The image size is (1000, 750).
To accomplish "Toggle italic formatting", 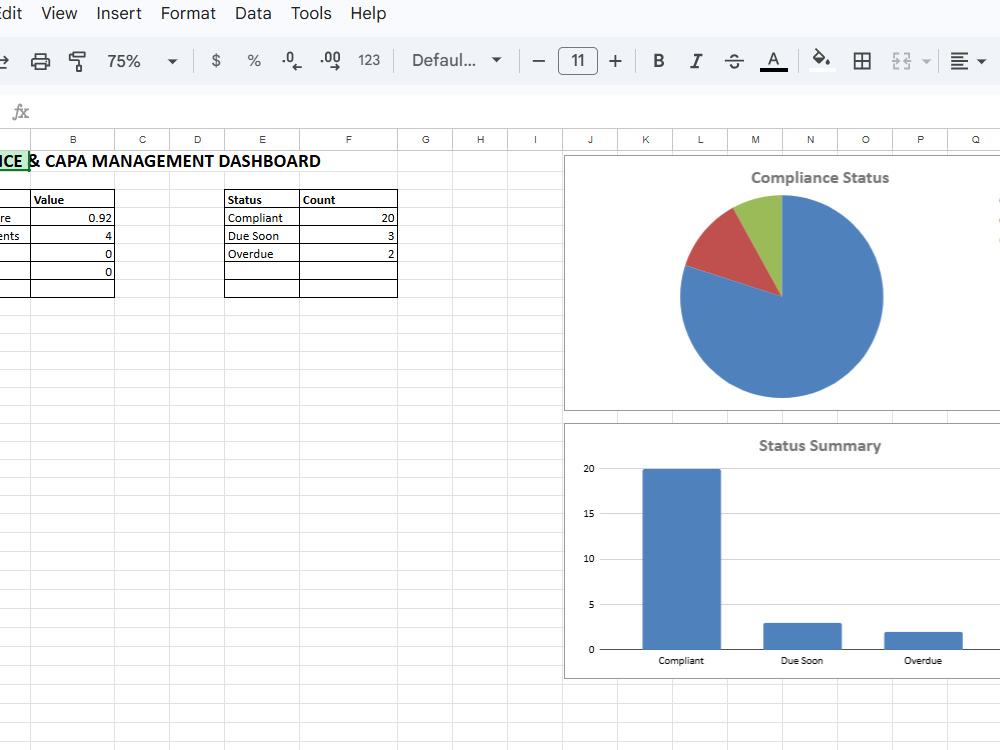I will click(x=696, y=61).
